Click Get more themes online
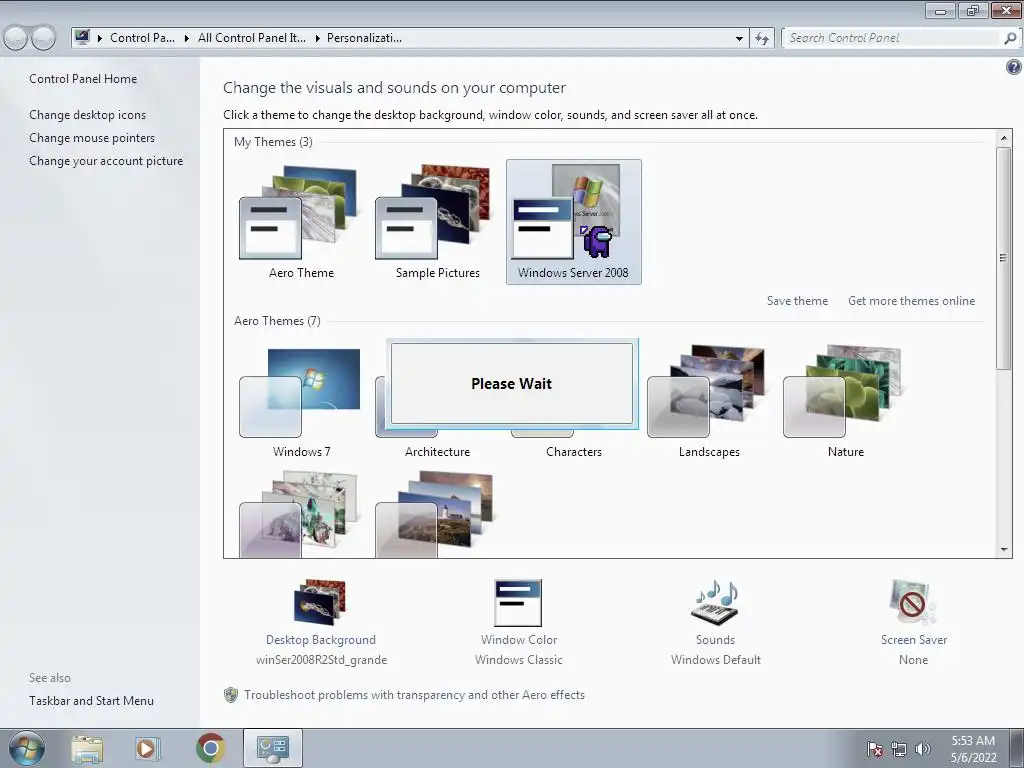This screenshot has width=1024, height=768. [911, 301]
